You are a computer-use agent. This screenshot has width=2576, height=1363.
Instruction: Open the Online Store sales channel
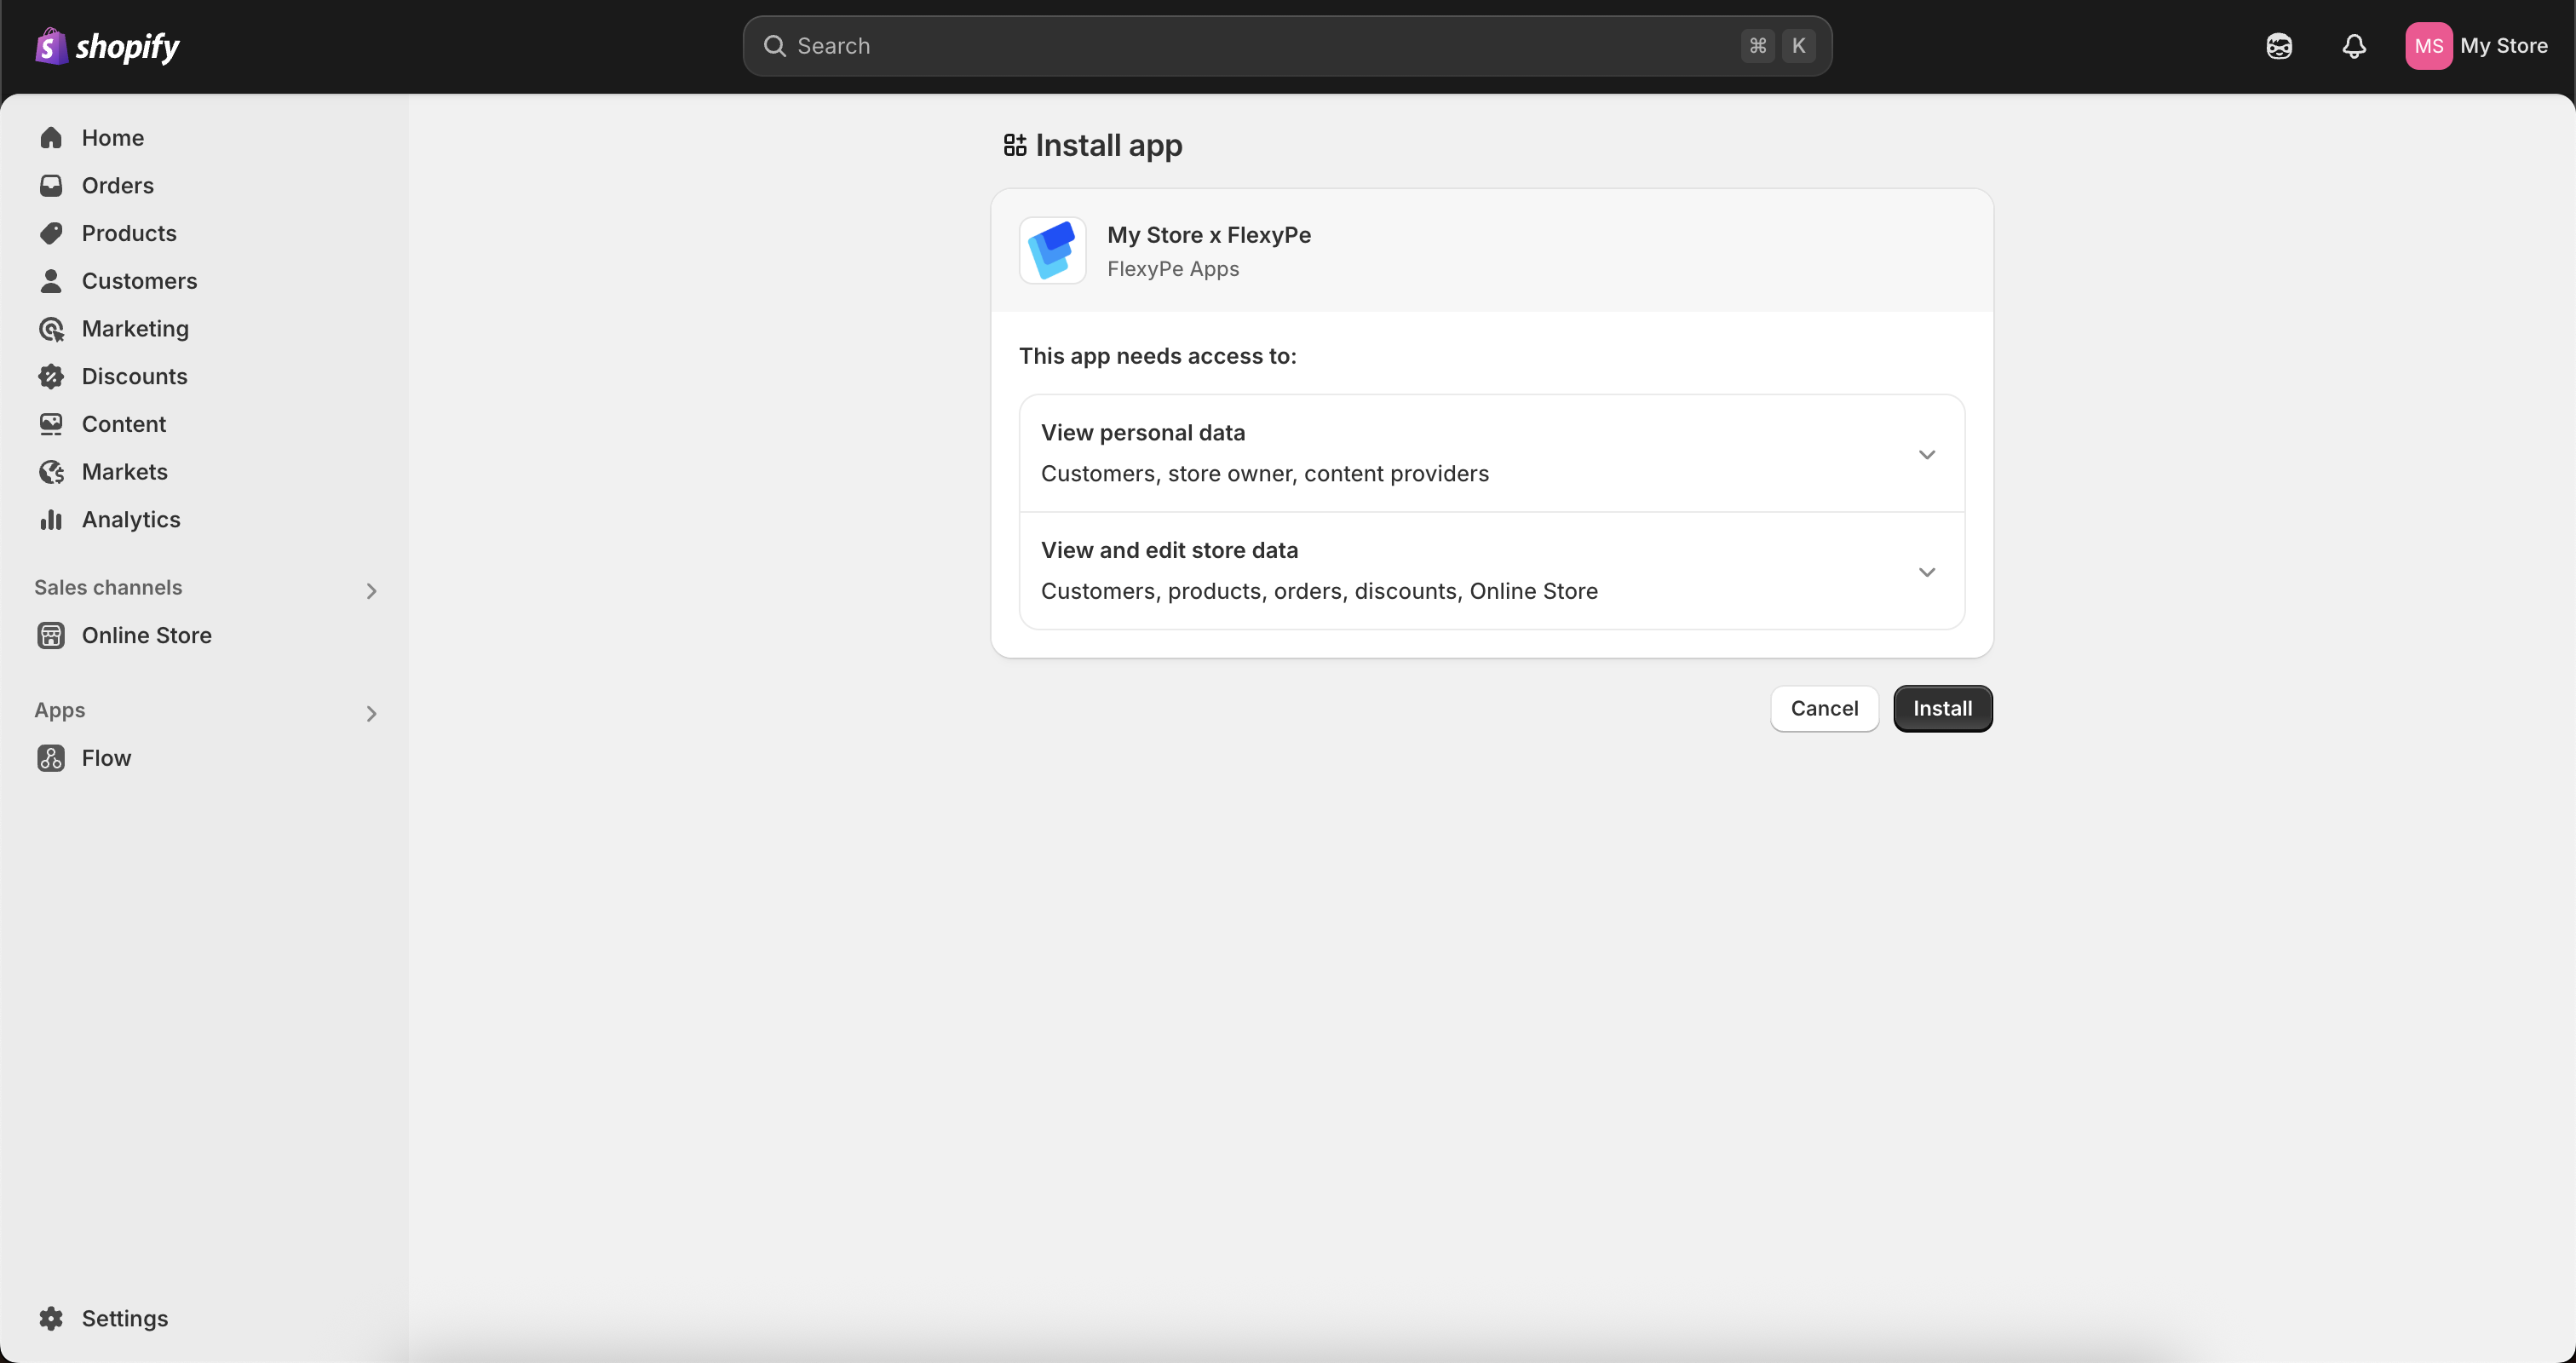pyautogui.click(x=146, y=635)
